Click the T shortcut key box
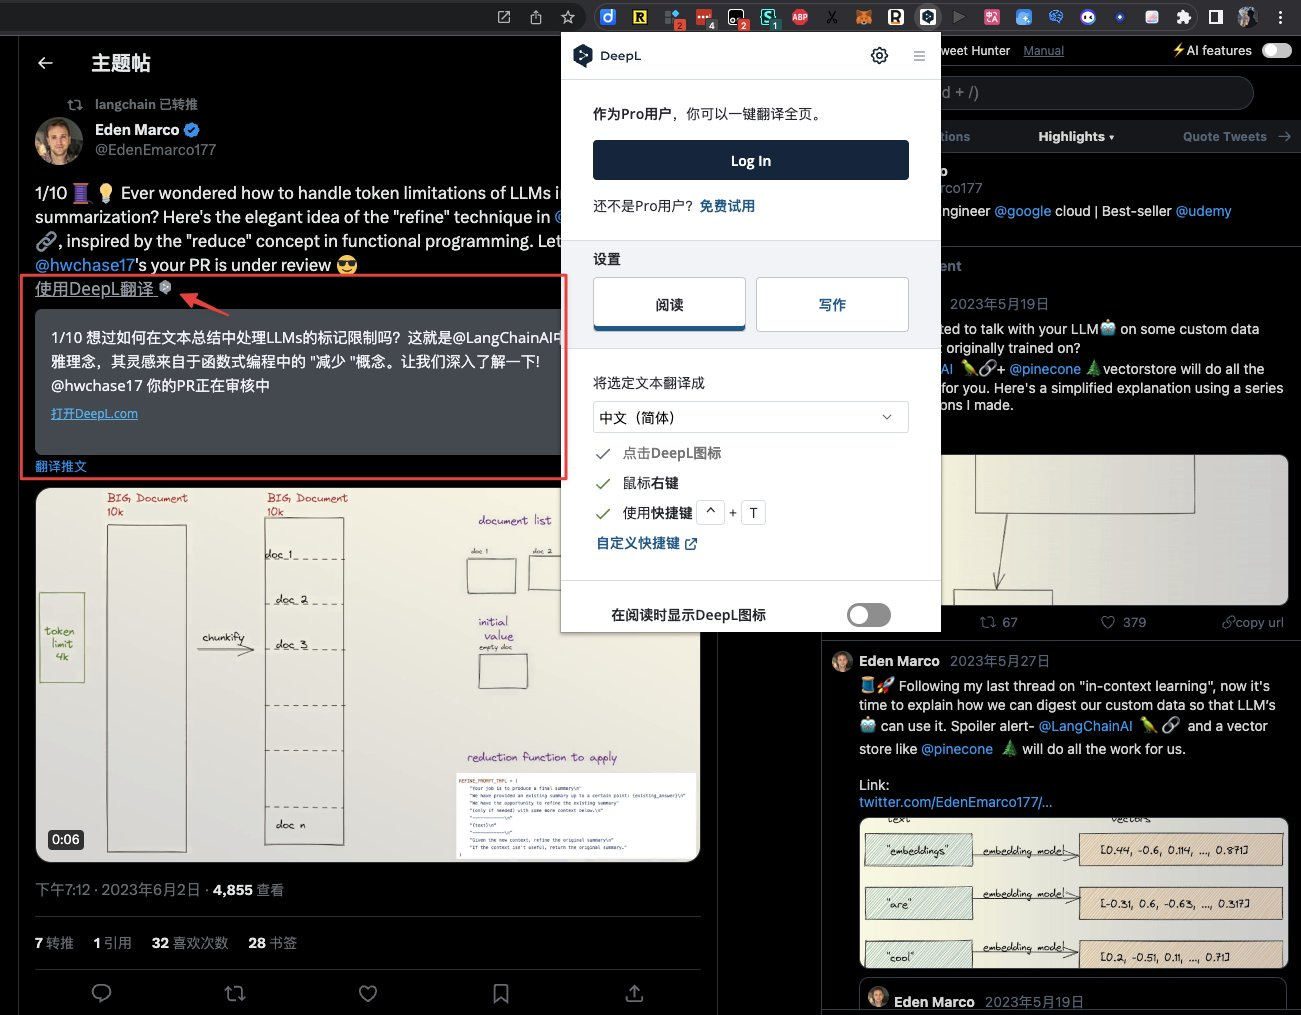Viewport: 1301px width, 1015px height. click(x=754, y=513)
